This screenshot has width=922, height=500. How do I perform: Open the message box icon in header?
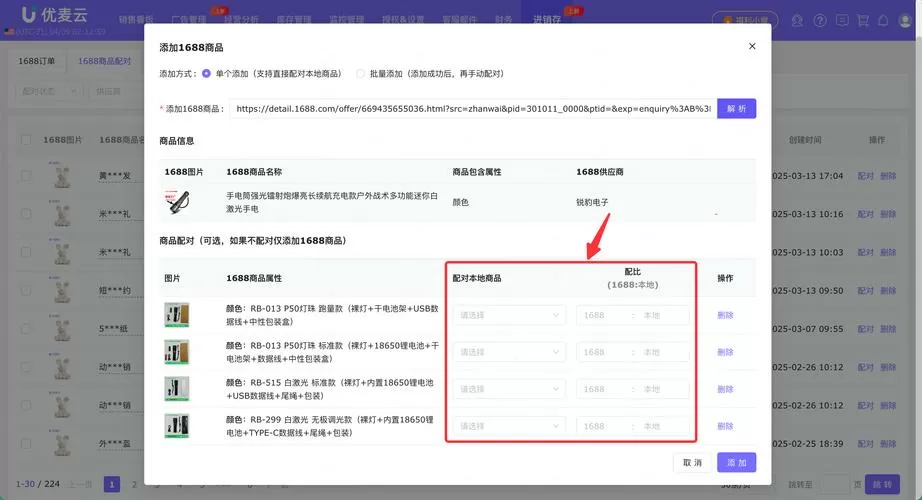[x=842, y=21]
